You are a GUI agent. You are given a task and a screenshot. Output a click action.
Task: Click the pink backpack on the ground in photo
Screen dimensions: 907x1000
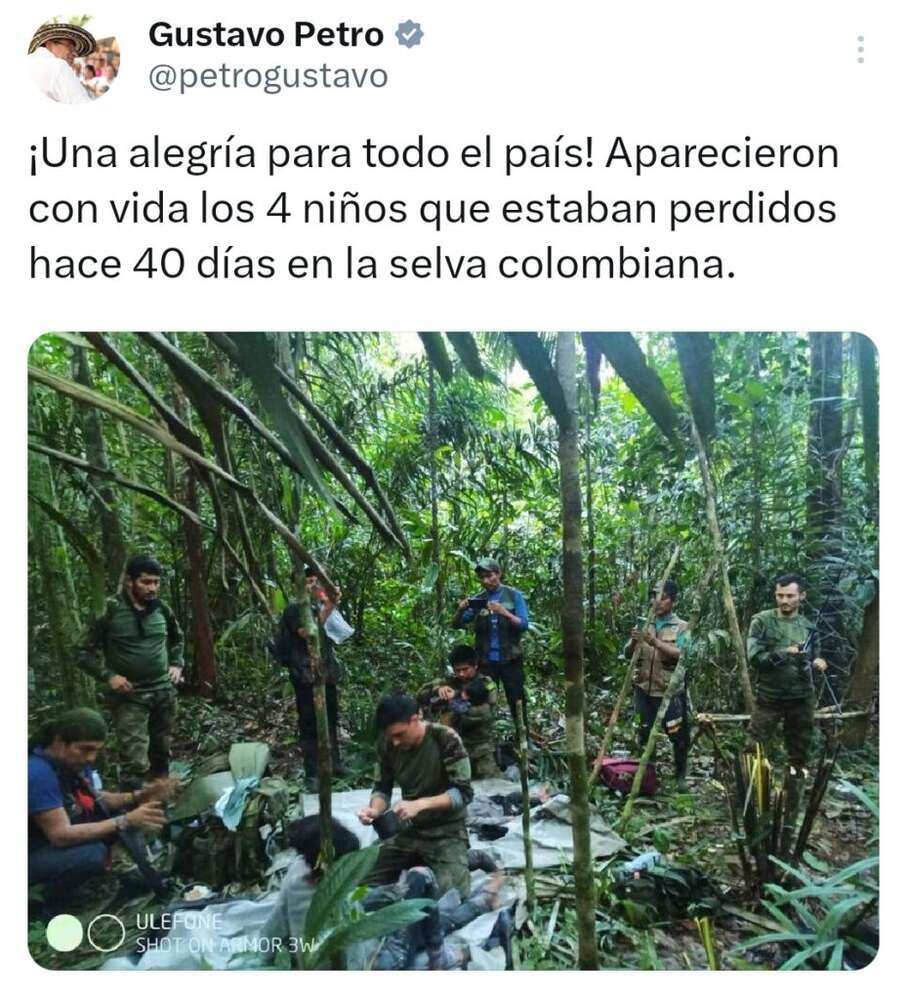[626, 776]
